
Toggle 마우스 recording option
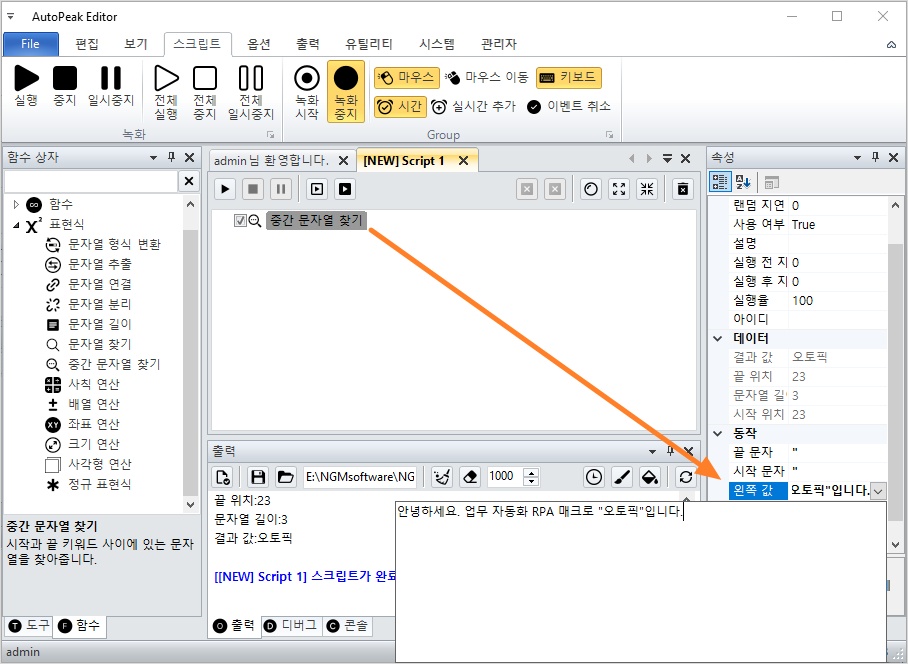(x=407, y=77)
